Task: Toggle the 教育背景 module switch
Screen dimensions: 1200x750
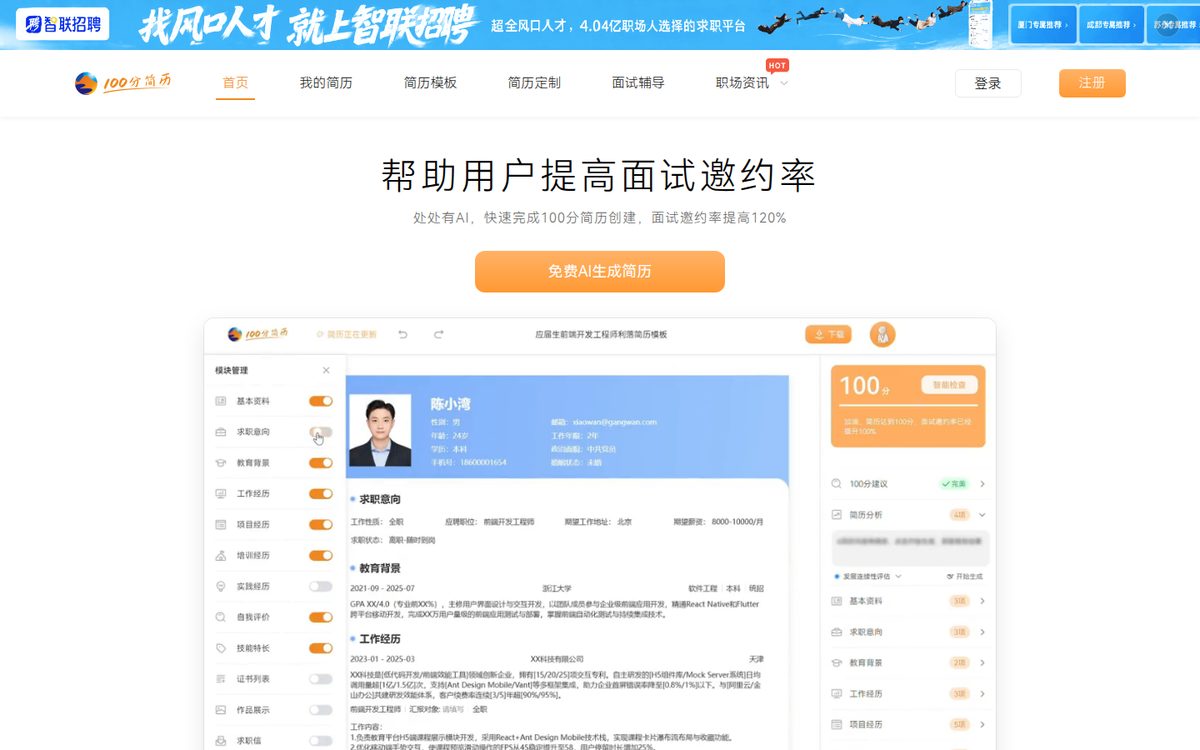Action: [321, 463]
